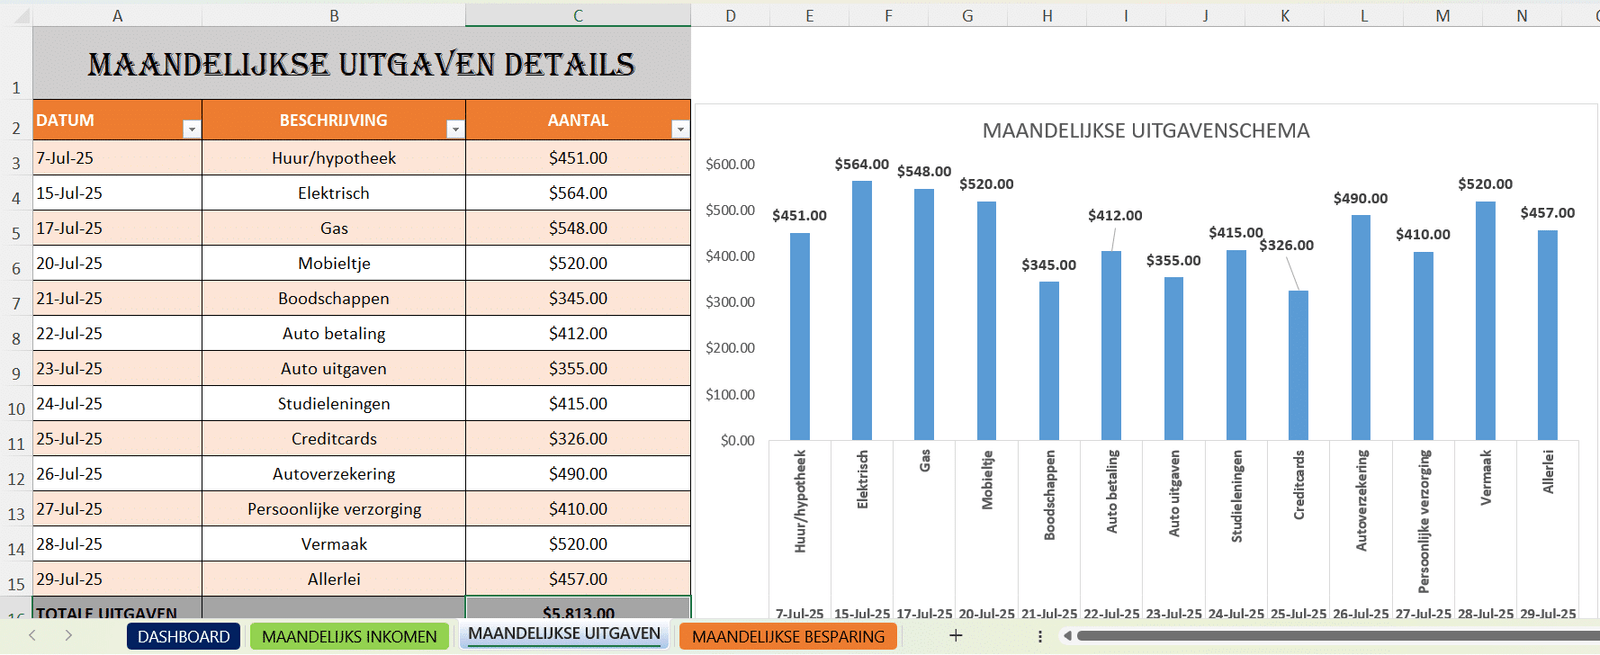This screenshot has width=1600, height=655.
Task: Open the DATUM filter dropdown
Action: [191, 129]
